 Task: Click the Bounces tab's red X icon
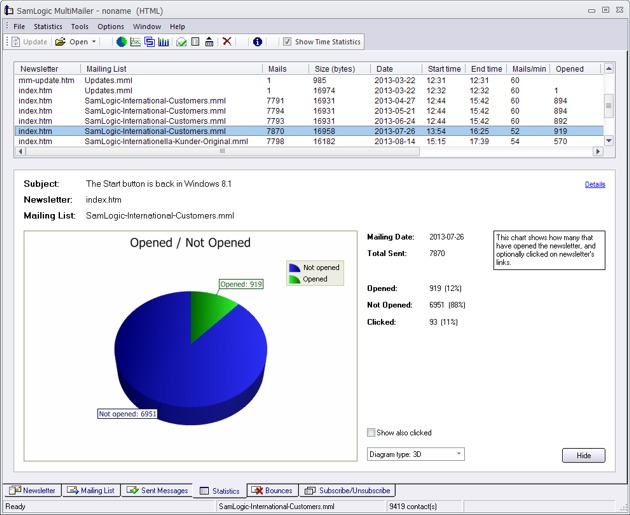point(257,490)
